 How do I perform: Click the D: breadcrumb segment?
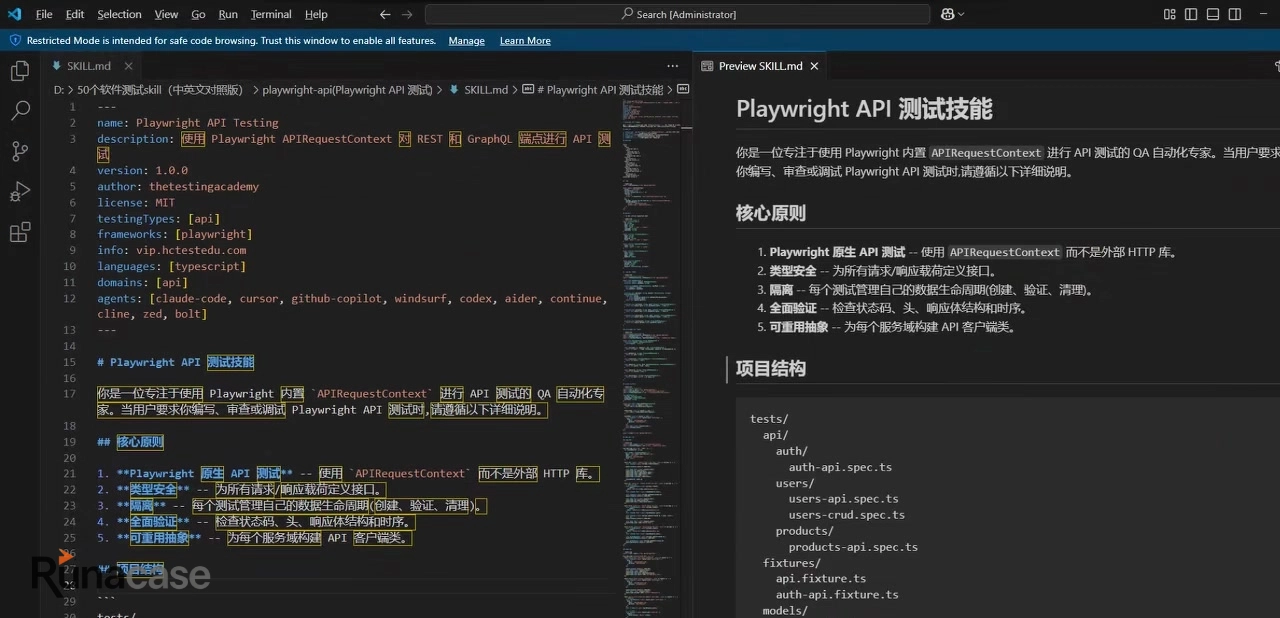[59, 89]
